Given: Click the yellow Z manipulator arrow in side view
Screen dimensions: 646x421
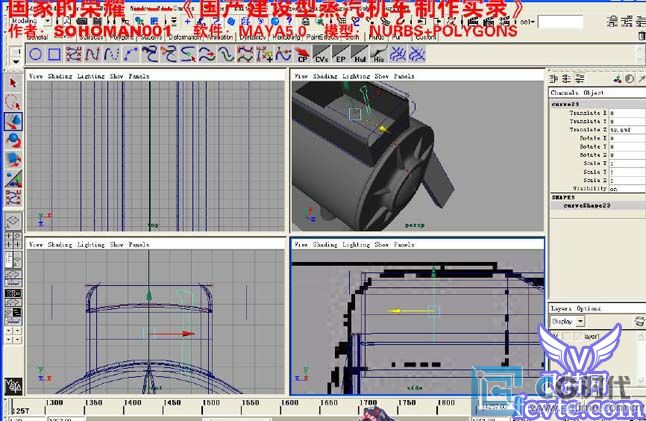Looking at the screenshot, I should 394,311.
